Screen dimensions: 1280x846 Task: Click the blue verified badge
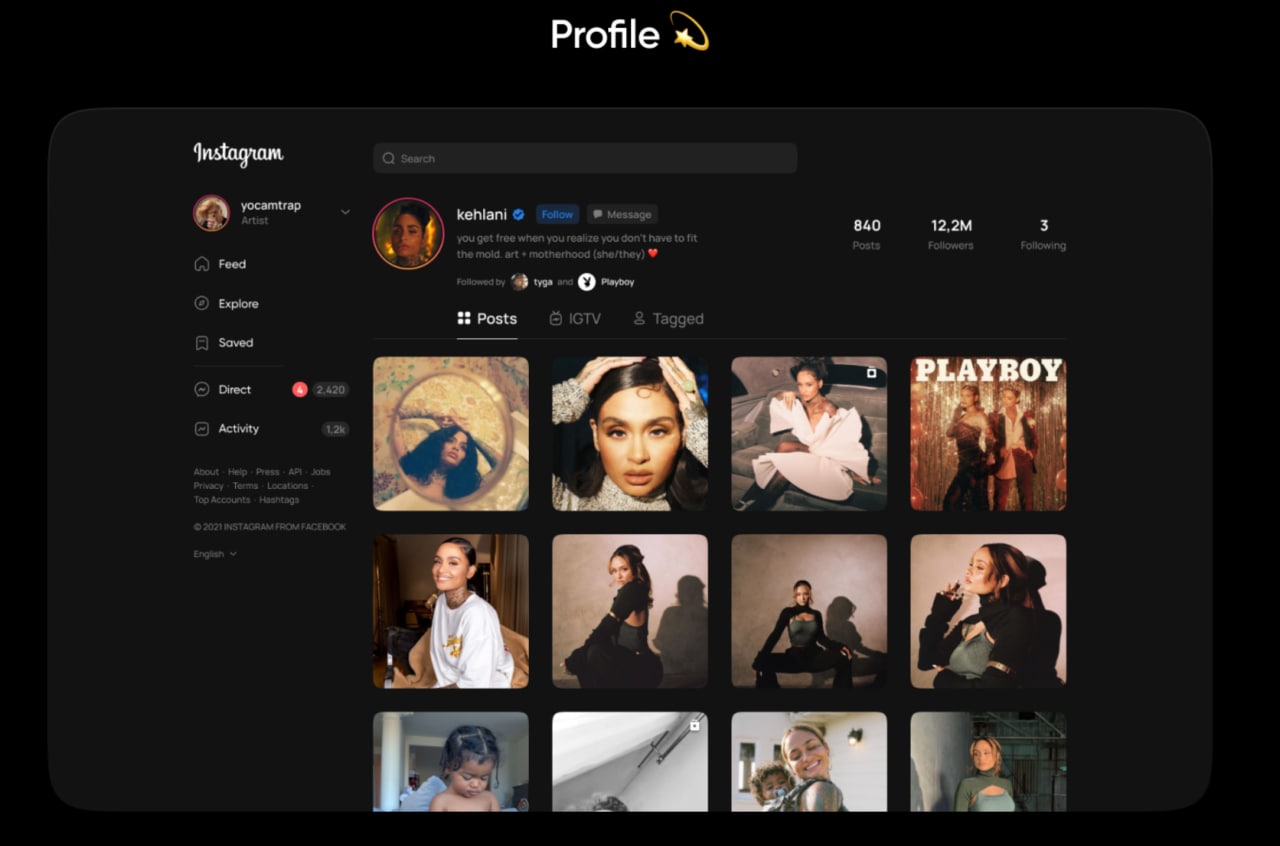(519, 214)
